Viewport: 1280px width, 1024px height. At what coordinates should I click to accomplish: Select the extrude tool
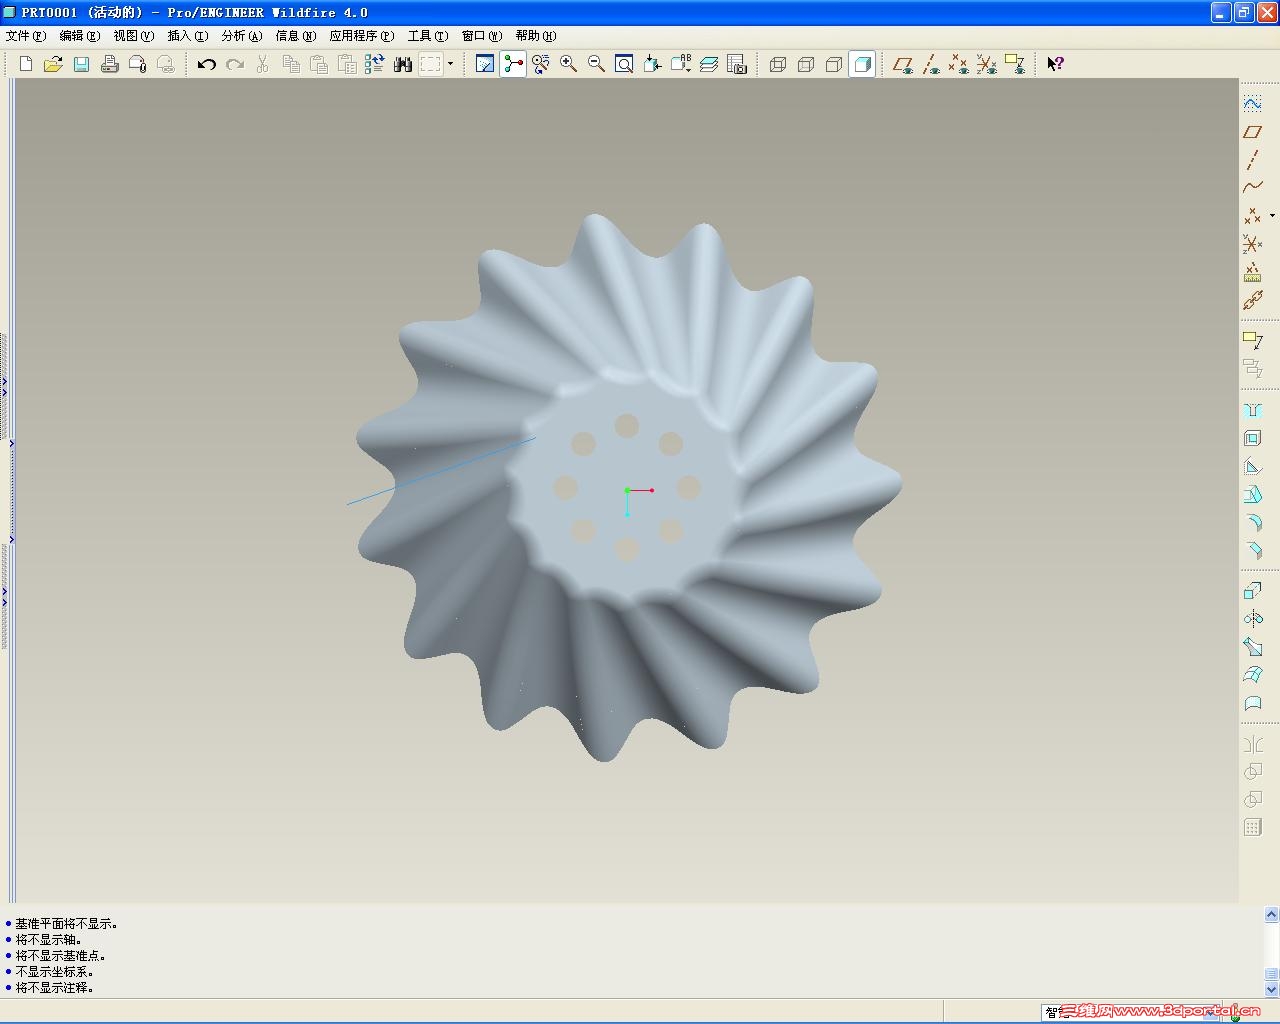pyautogui.click(x=1252, y=591)
